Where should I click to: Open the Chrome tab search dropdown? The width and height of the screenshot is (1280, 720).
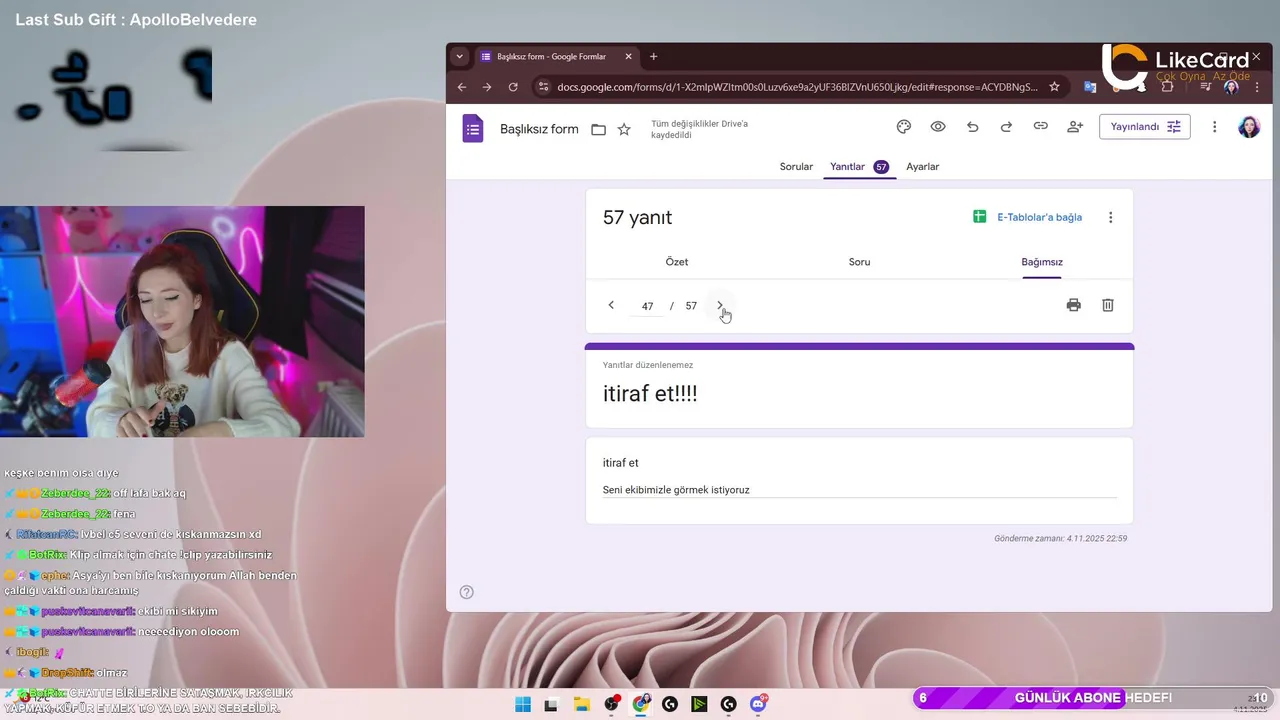pos(459,57)
